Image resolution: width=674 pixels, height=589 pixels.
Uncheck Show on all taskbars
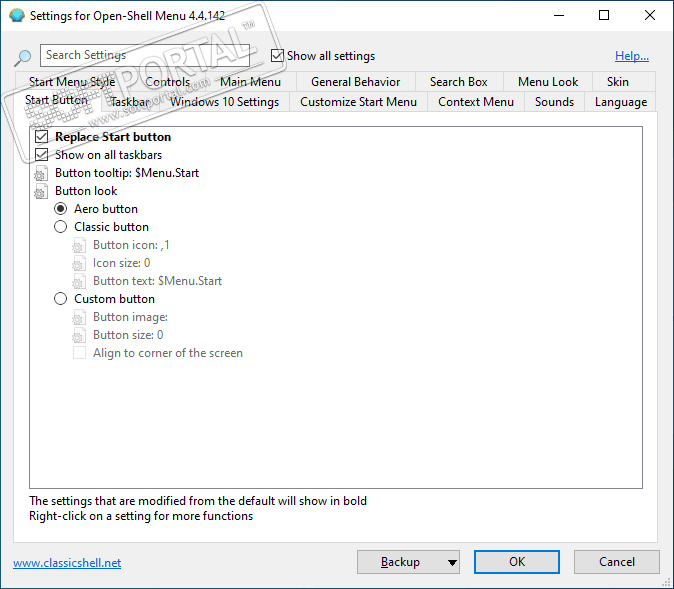(41, 155)
